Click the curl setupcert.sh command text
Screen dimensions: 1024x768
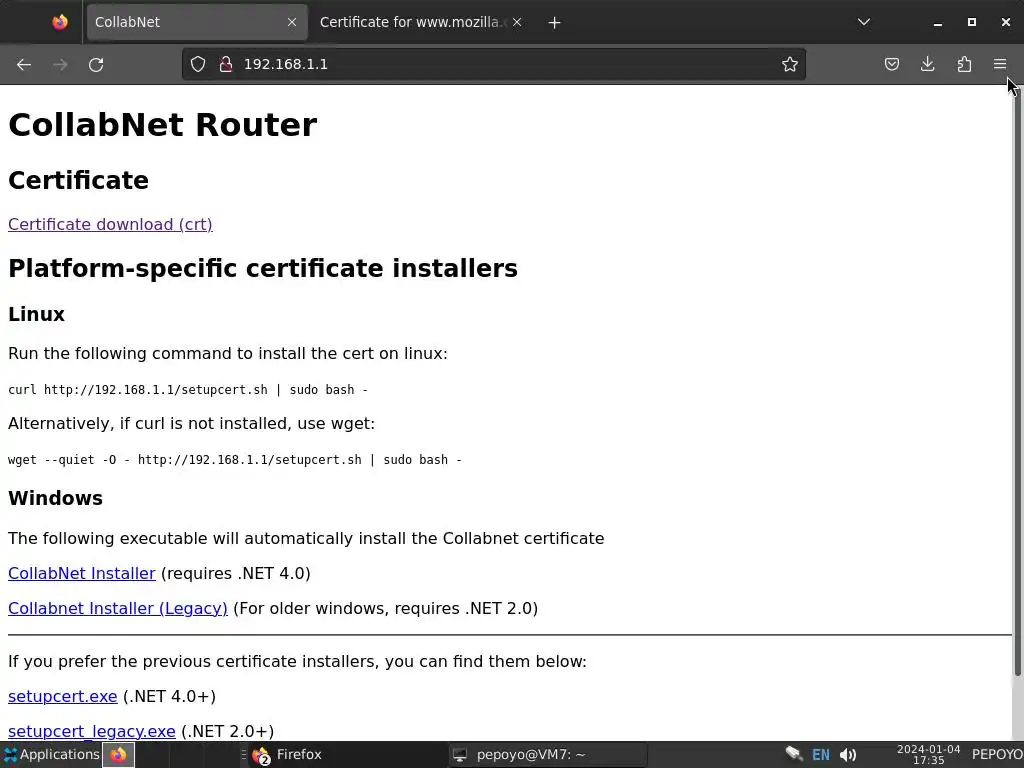pos(188,390)
